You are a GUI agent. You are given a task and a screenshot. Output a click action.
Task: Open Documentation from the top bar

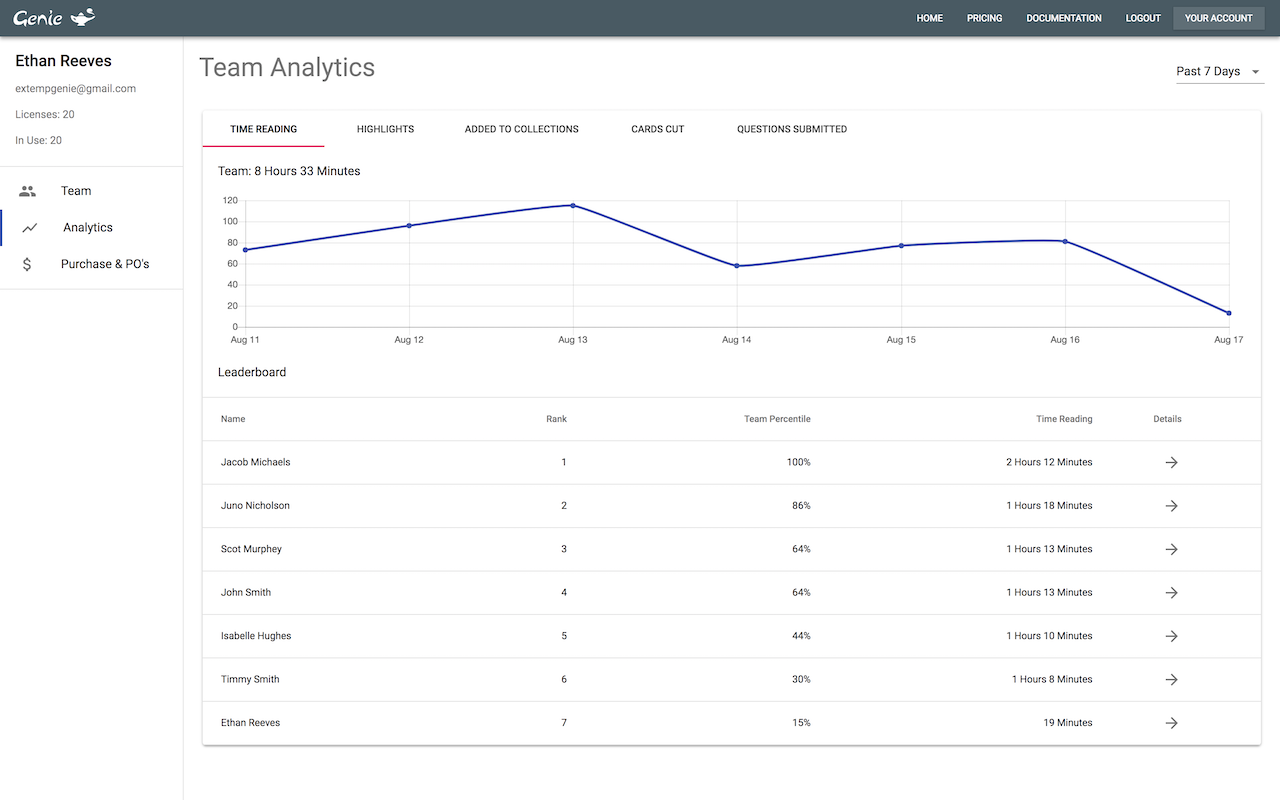tap(1064, 18)
